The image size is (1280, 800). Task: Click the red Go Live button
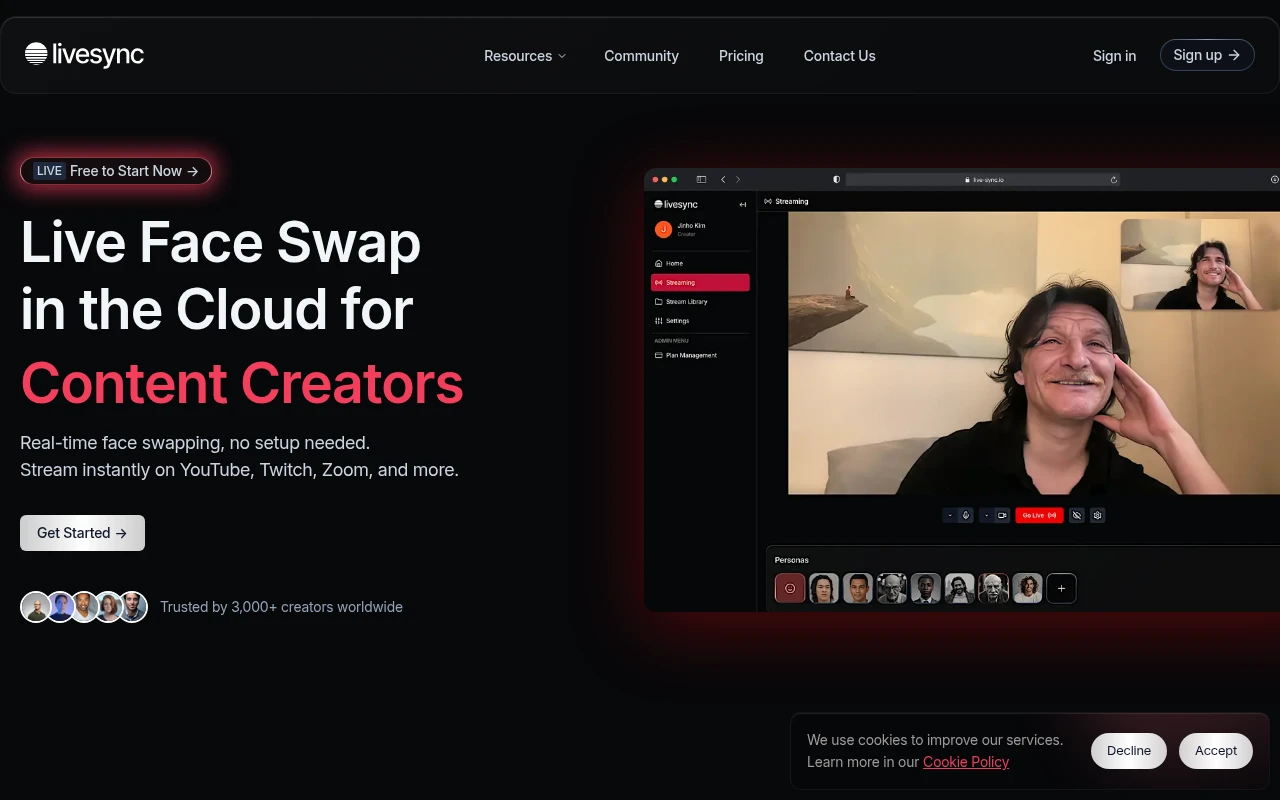point(1039,516)
